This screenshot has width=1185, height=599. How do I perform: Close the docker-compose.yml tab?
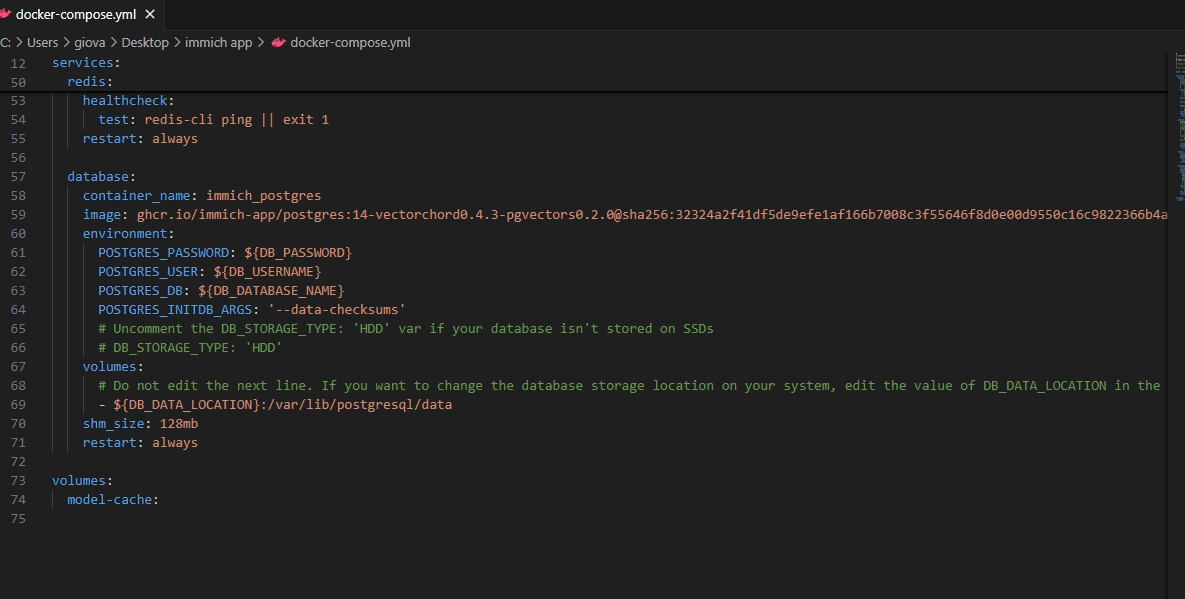pos(150,14)
